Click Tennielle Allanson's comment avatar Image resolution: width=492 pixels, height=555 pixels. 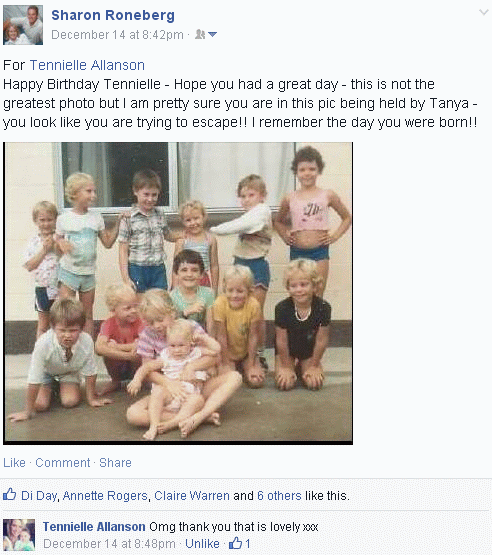pyautogui.click(x=19, y=535)
